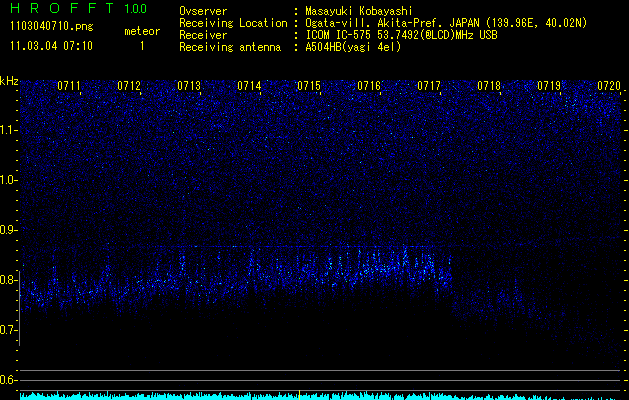
Task: Click the 0713 time marker
Action: (x=189, y=86)
